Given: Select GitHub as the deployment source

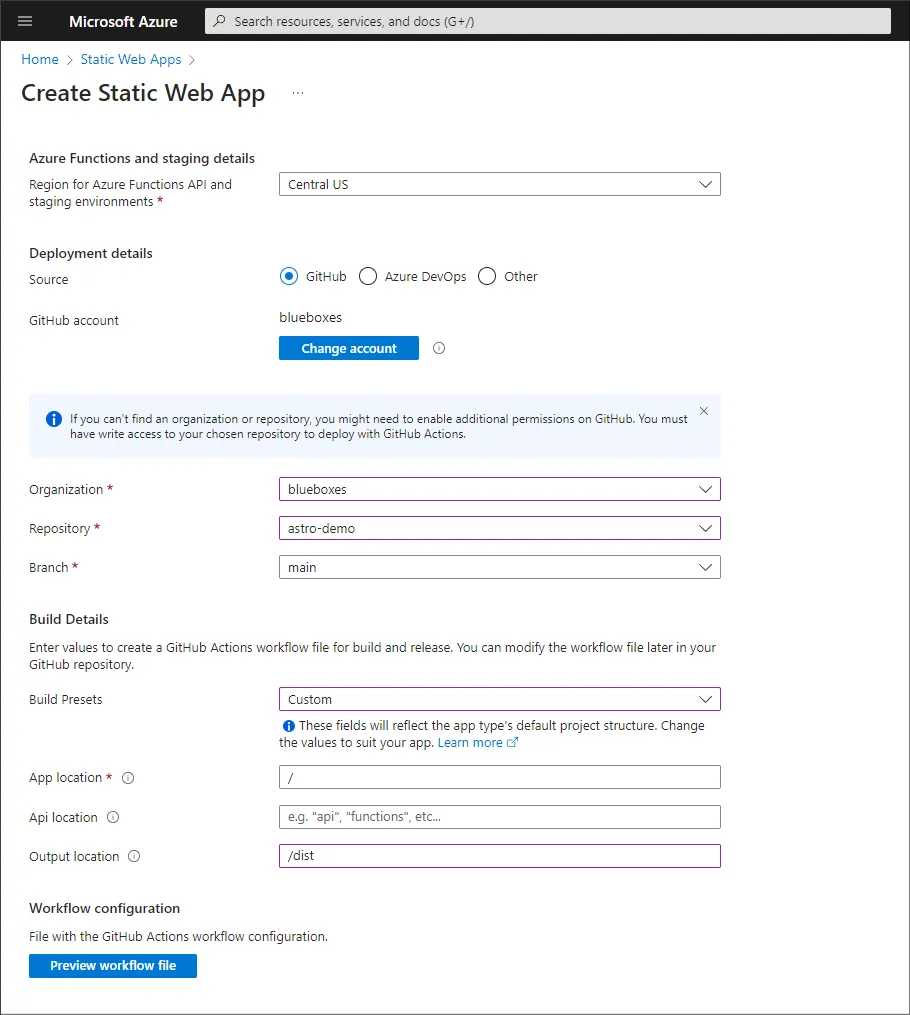Looking at the screenshot, I should click(x=287, y=276).
